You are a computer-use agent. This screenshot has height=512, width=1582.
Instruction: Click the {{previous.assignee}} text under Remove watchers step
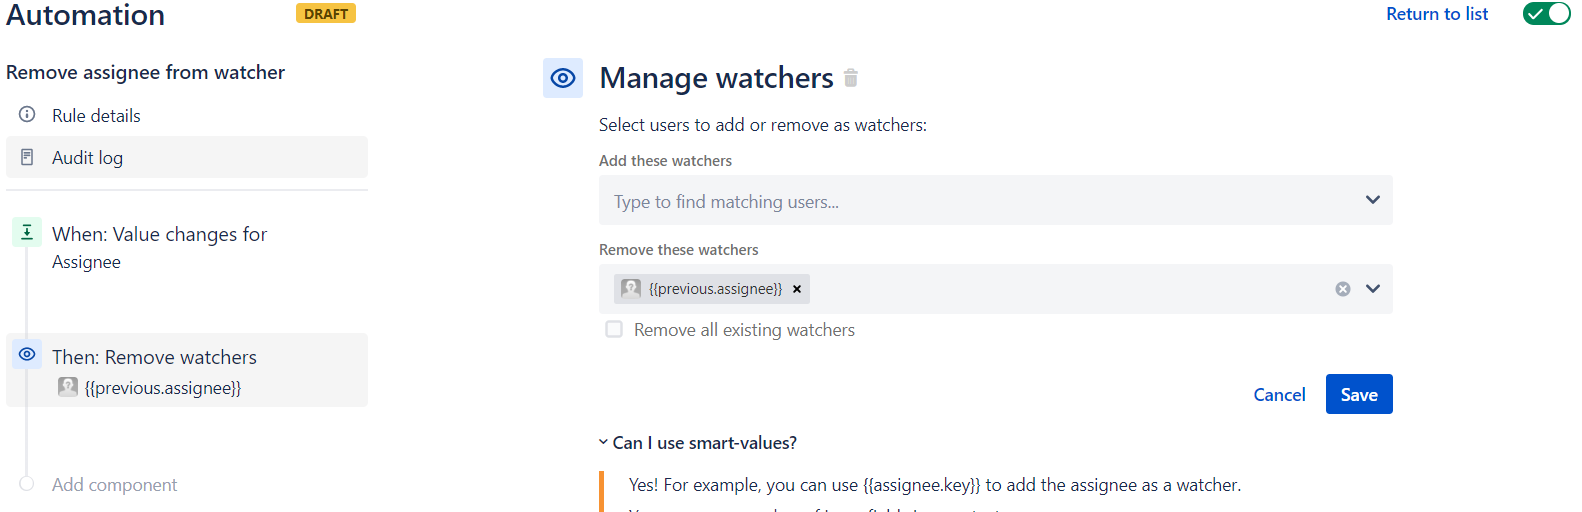click(163, 388)
